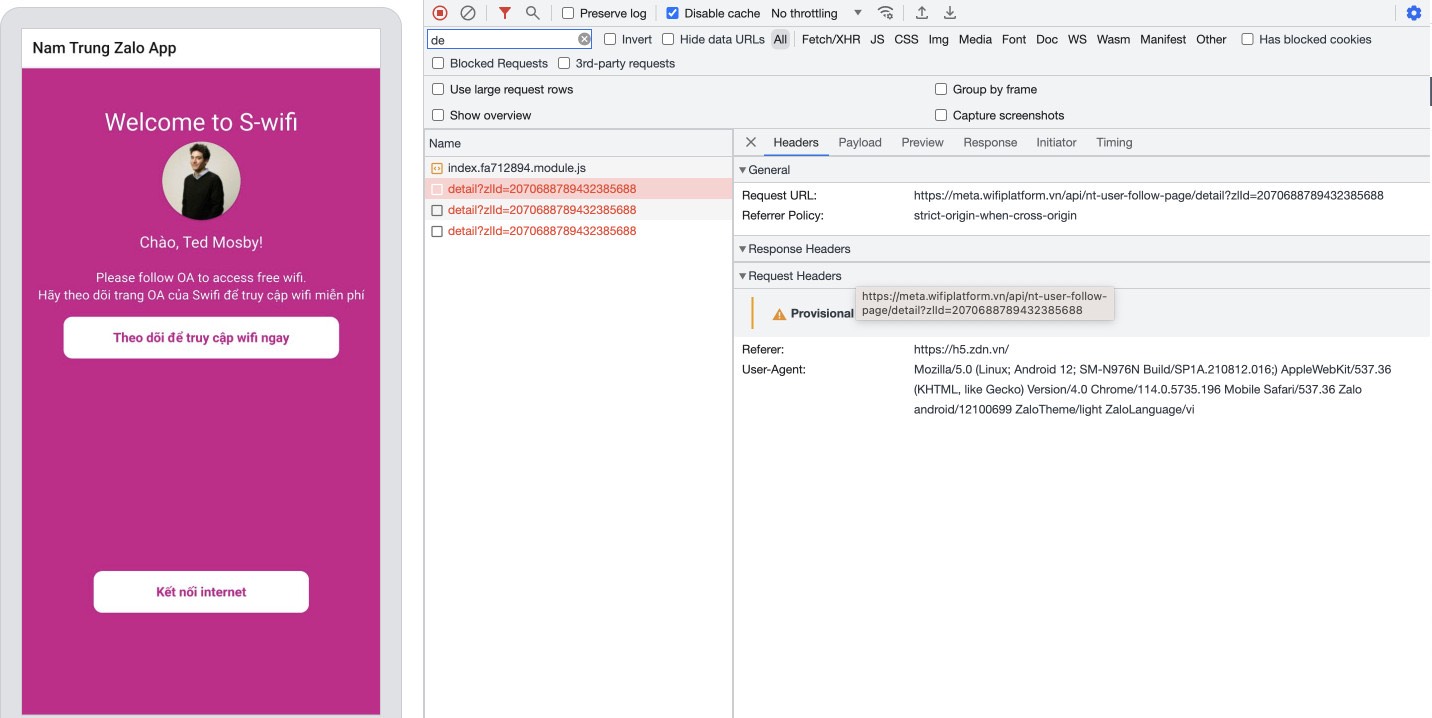Click the Kết nối internet button
This screenshot has width=1432, height=718.
click(201, 592)
